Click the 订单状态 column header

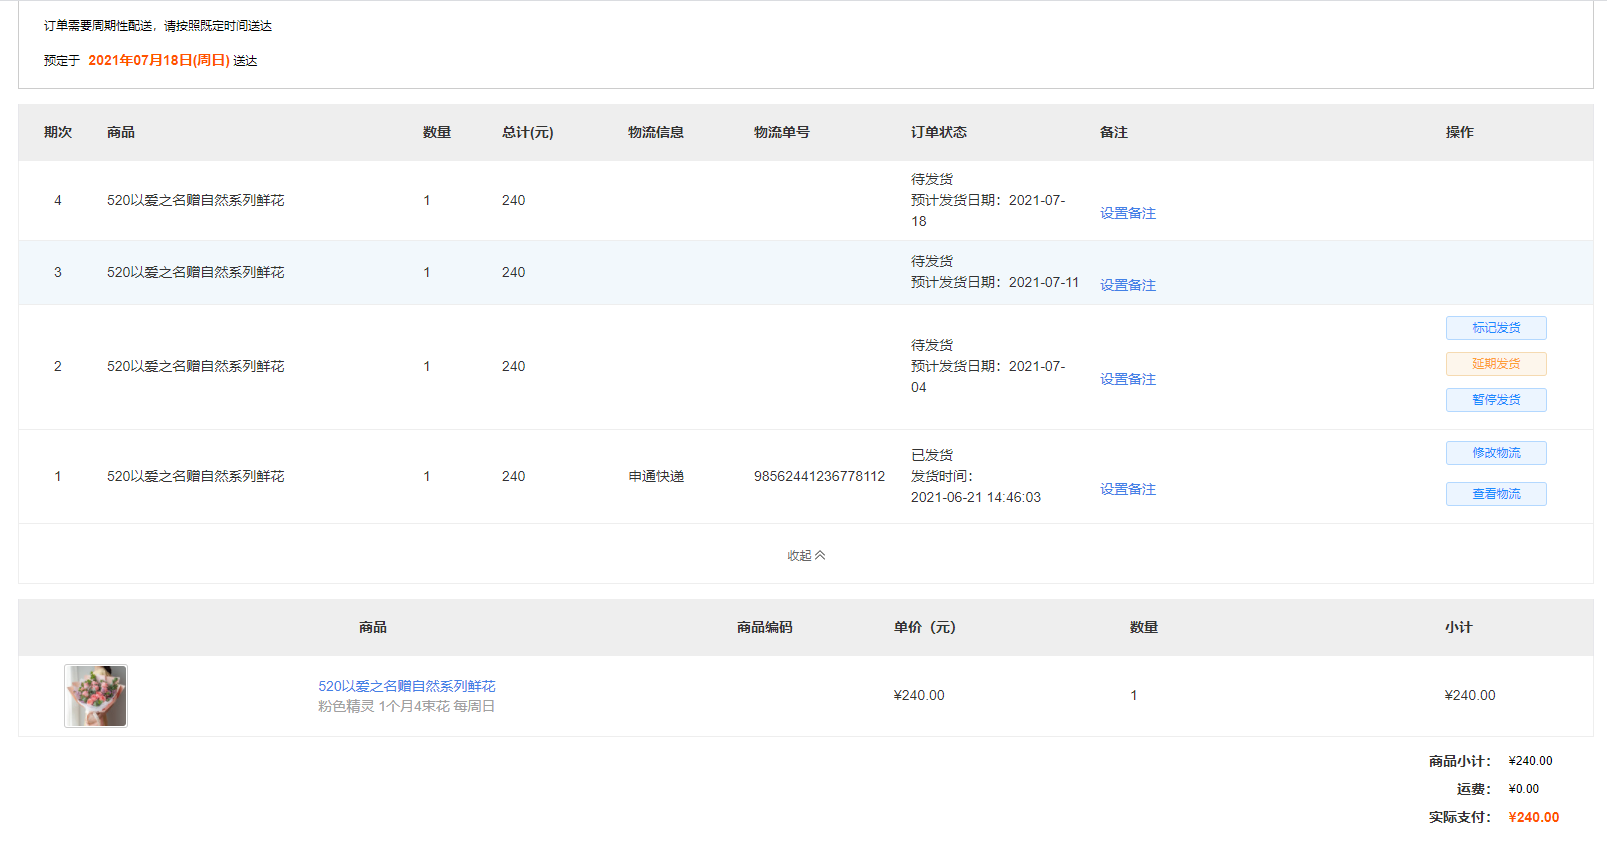click(x=938, y=132)
